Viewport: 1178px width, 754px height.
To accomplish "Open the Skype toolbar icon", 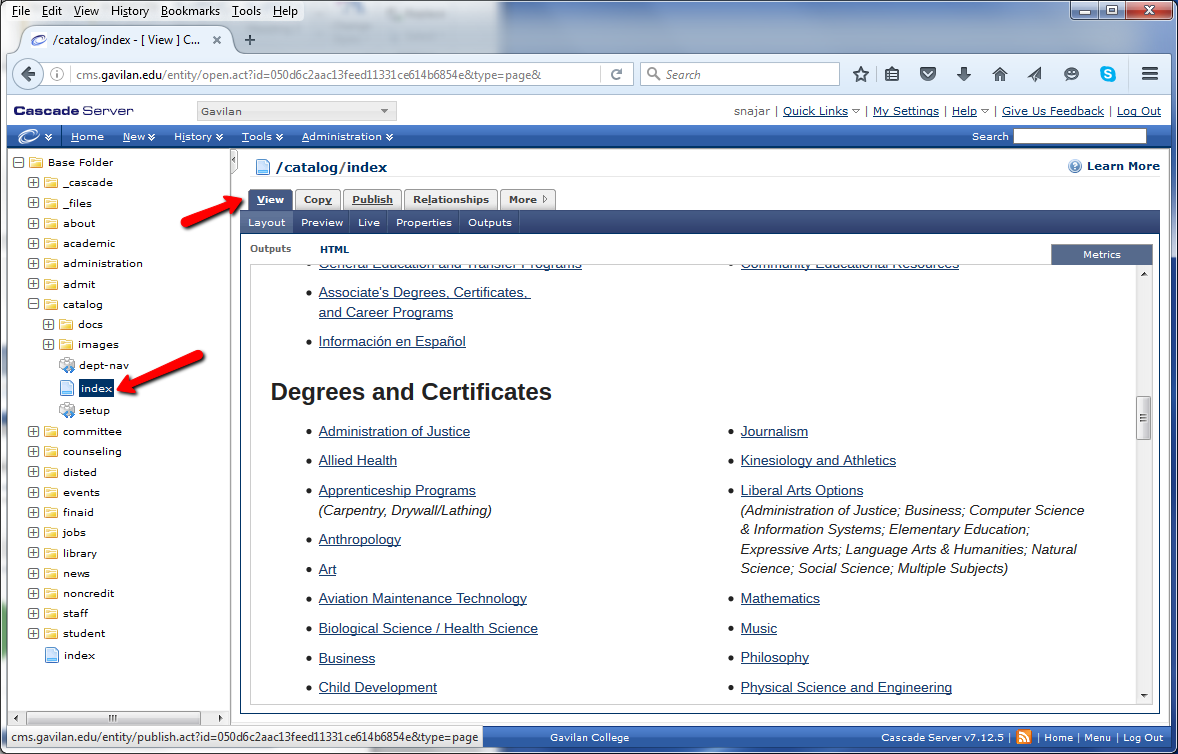I will pos(1108,74).
